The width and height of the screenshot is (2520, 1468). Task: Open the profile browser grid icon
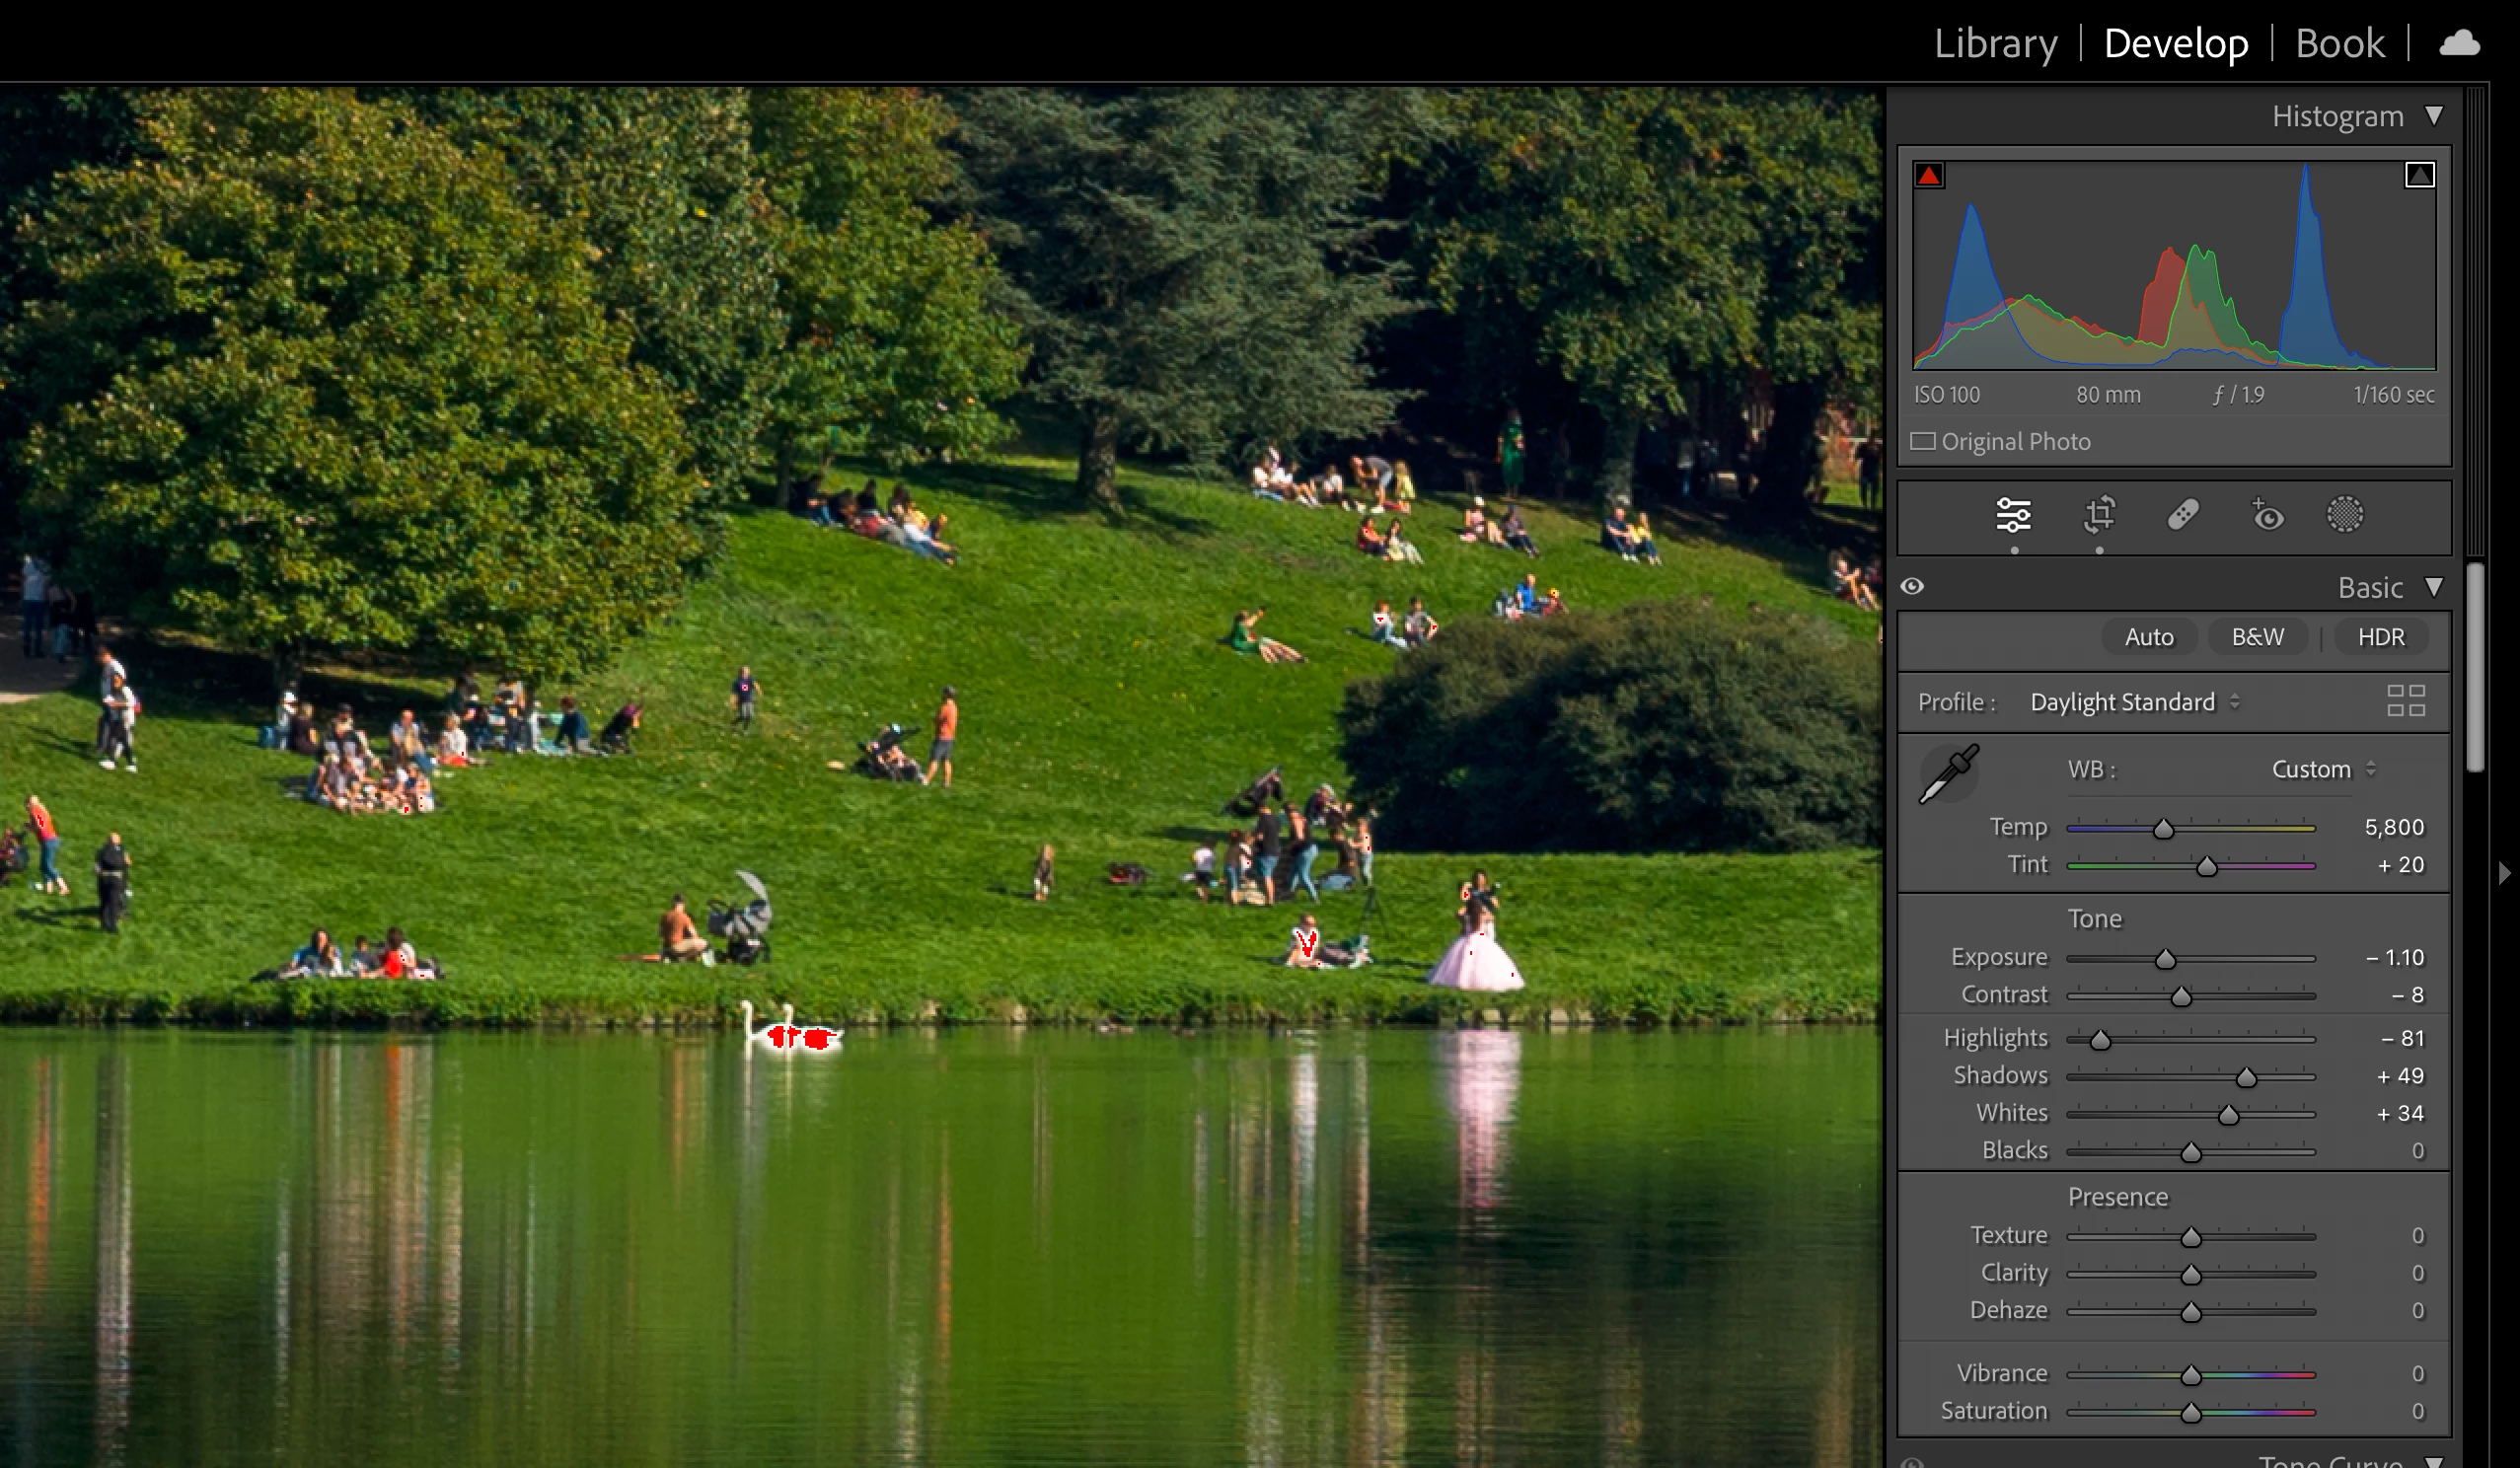2405,701
